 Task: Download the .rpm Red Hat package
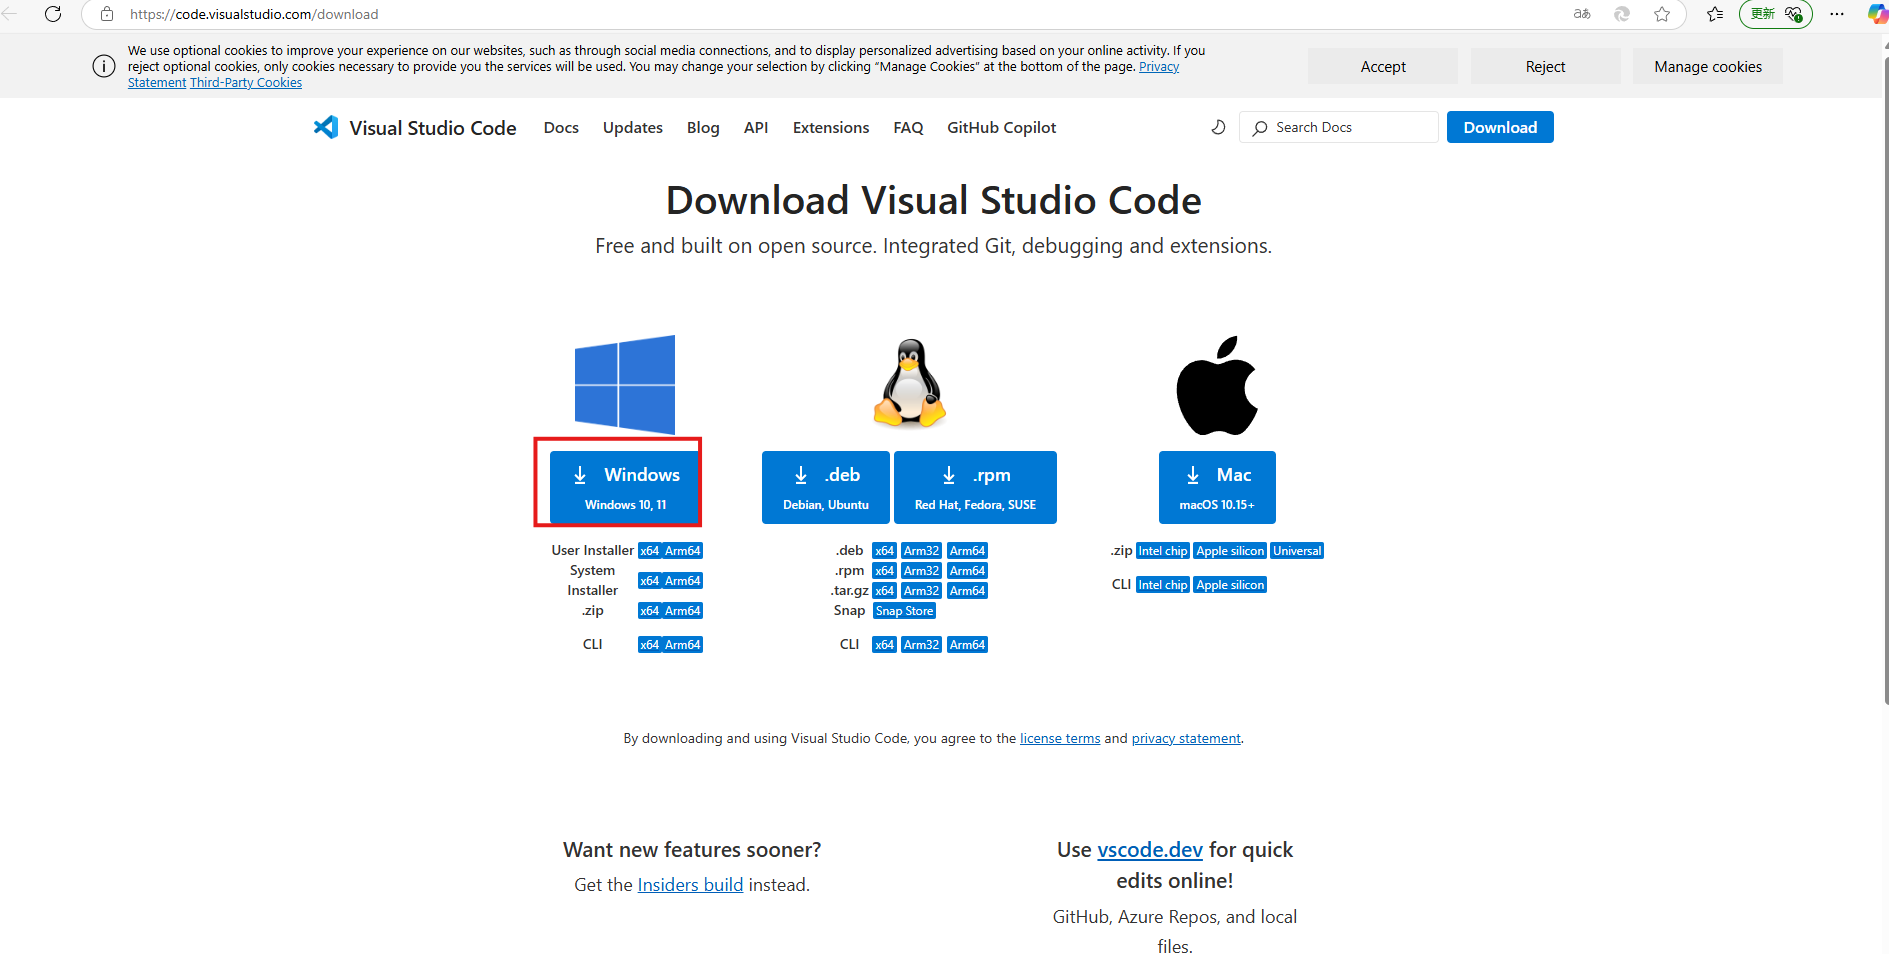click(x=975, y=487)
